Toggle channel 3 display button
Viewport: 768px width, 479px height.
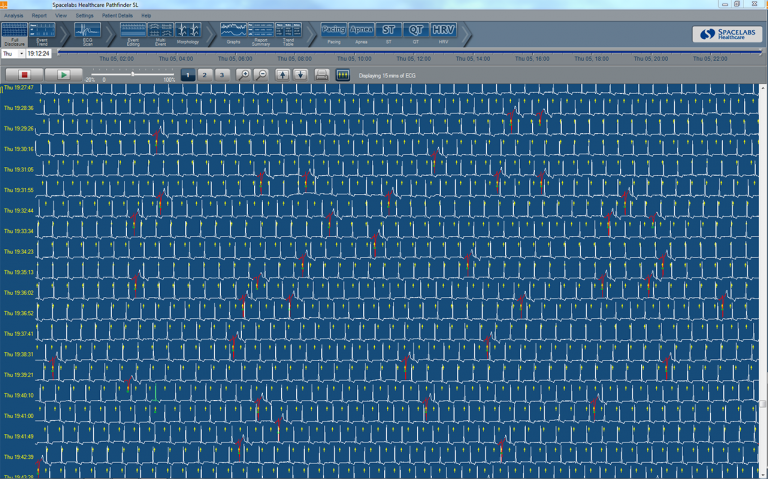[x=222, y=75]
